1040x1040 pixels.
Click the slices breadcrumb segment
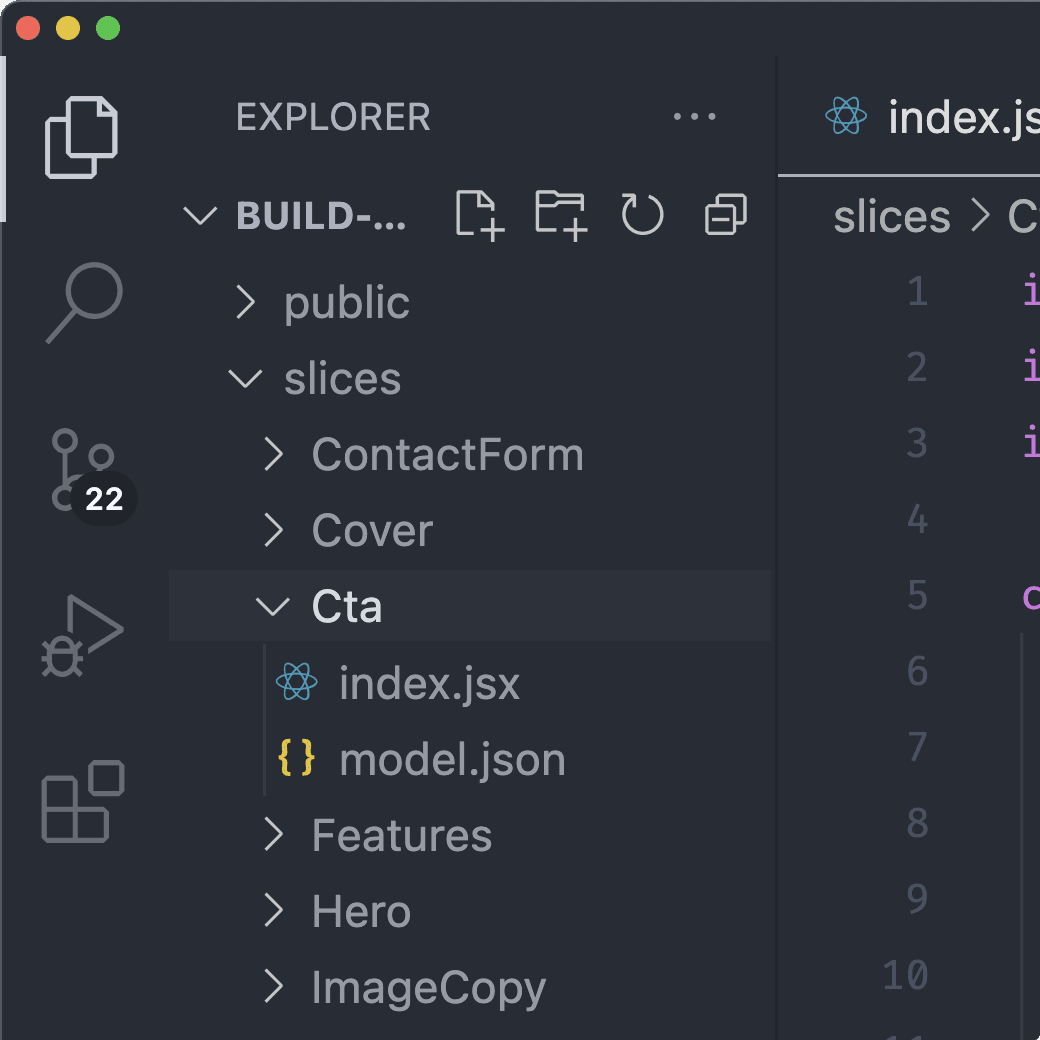(891, 218)
